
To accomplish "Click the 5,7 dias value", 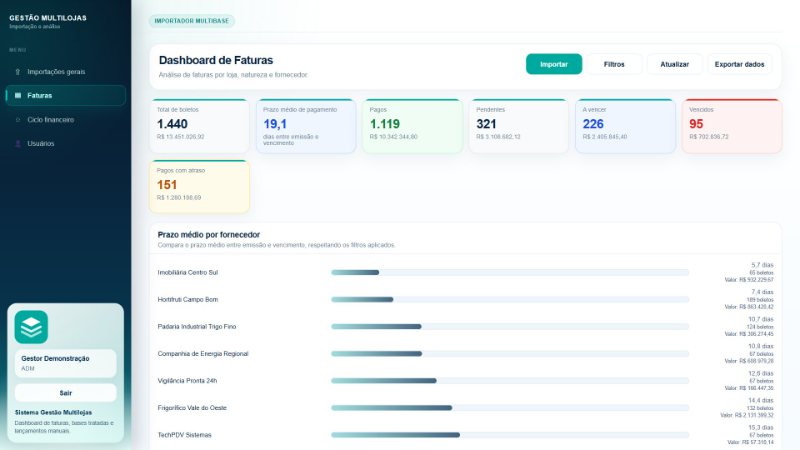I will (762, 265).
